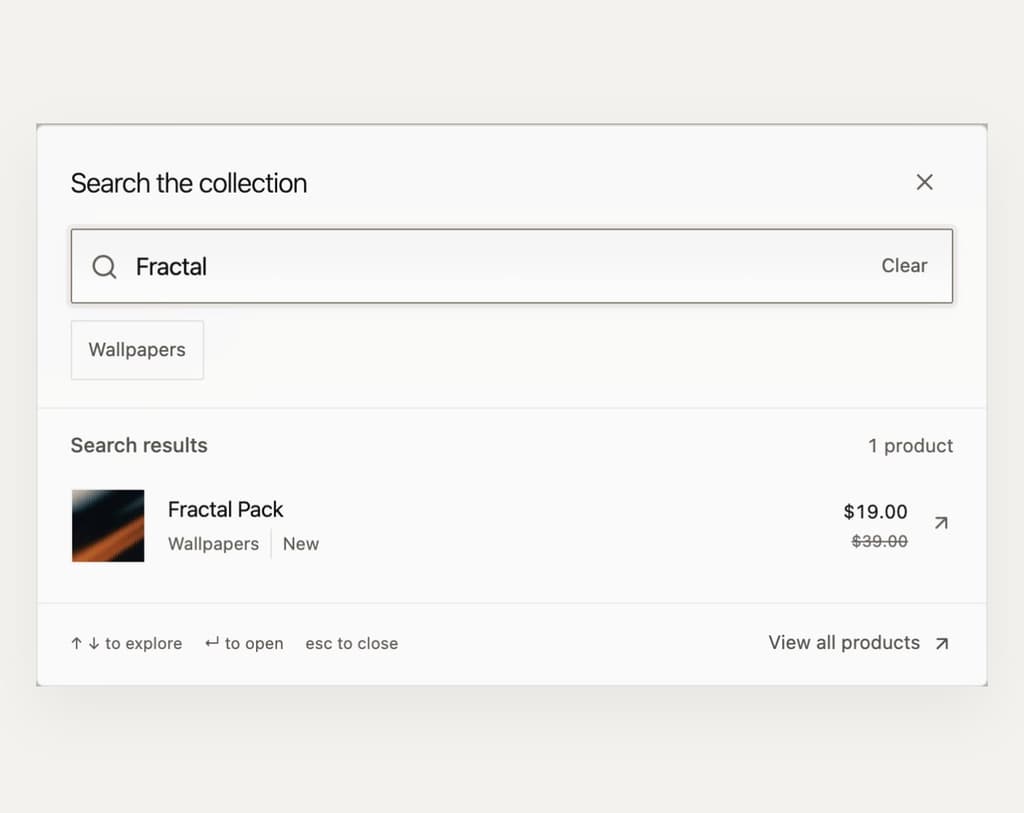Click the esc to close hint
This screenshot has width=1024, height=813.
pyautogui.click(x=351, y=644)
